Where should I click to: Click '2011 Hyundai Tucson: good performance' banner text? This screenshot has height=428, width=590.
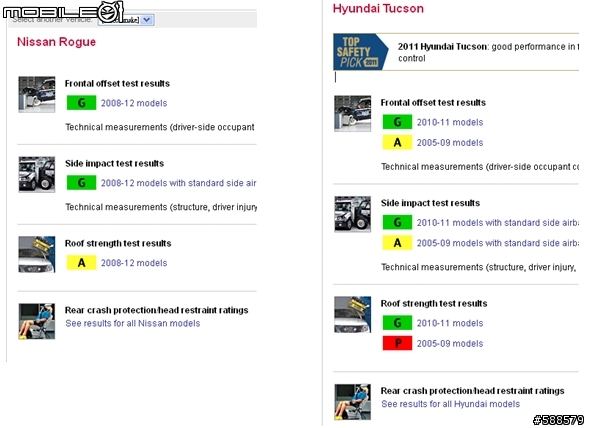tap(488, 52)
